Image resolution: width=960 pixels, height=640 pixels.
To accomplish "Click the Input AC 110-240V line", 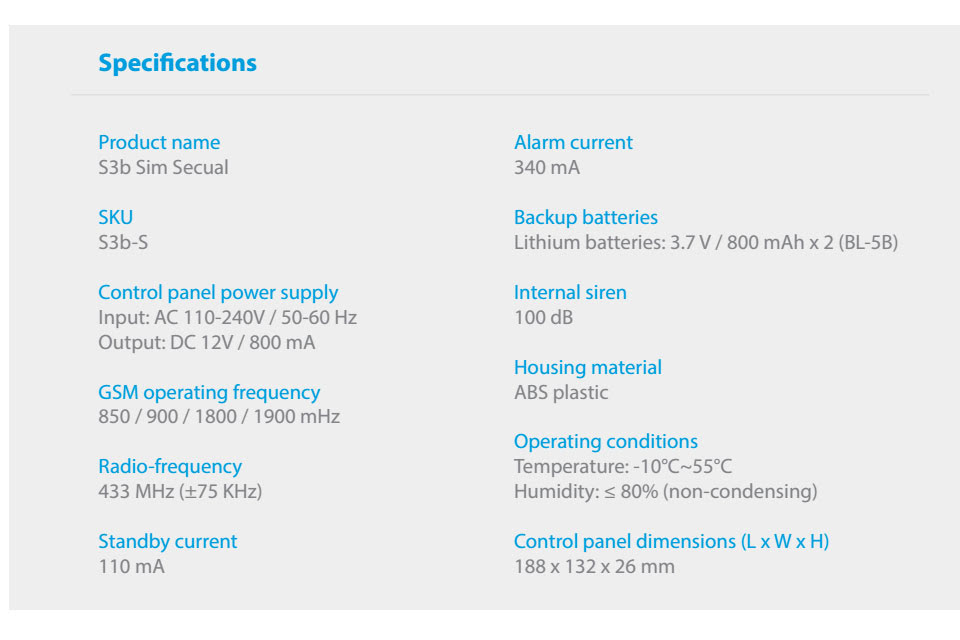I will coord(228,317).
